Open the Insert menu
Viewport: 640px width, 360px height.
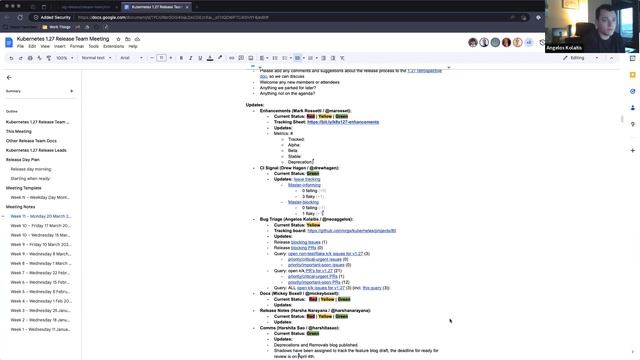[60, 47]
